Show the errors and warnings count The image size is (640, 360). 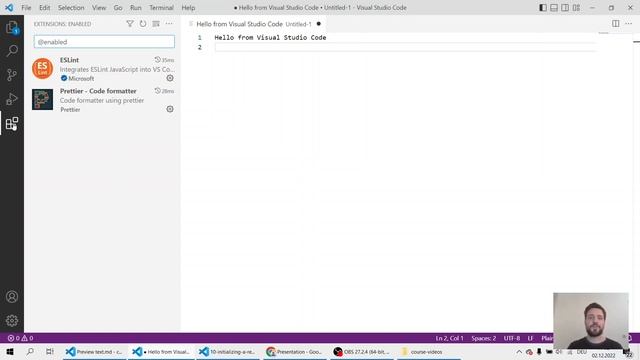[20, 338]
